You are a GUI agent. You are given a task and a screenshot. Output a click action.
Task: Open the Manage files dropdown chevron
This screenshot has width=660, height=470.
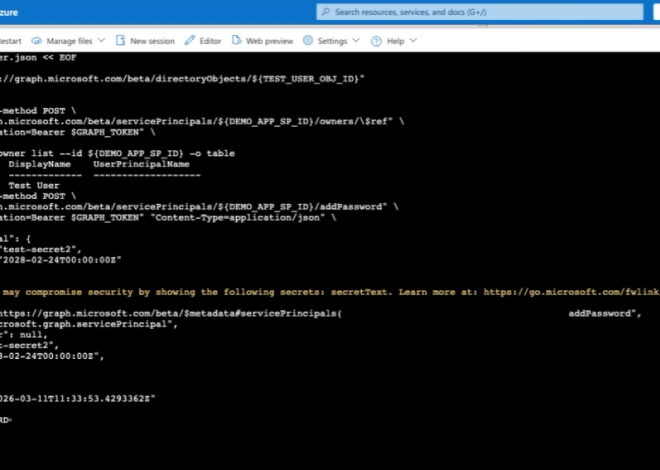(x=101, y=40)
